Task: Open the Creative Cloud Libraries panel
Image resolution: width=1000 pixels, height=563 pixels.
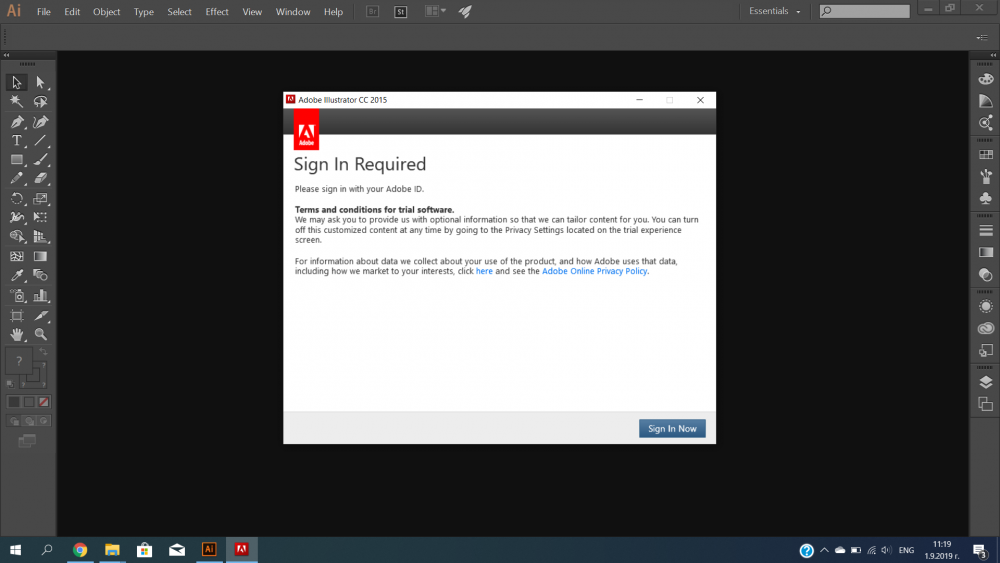Action: click(985, 328)
